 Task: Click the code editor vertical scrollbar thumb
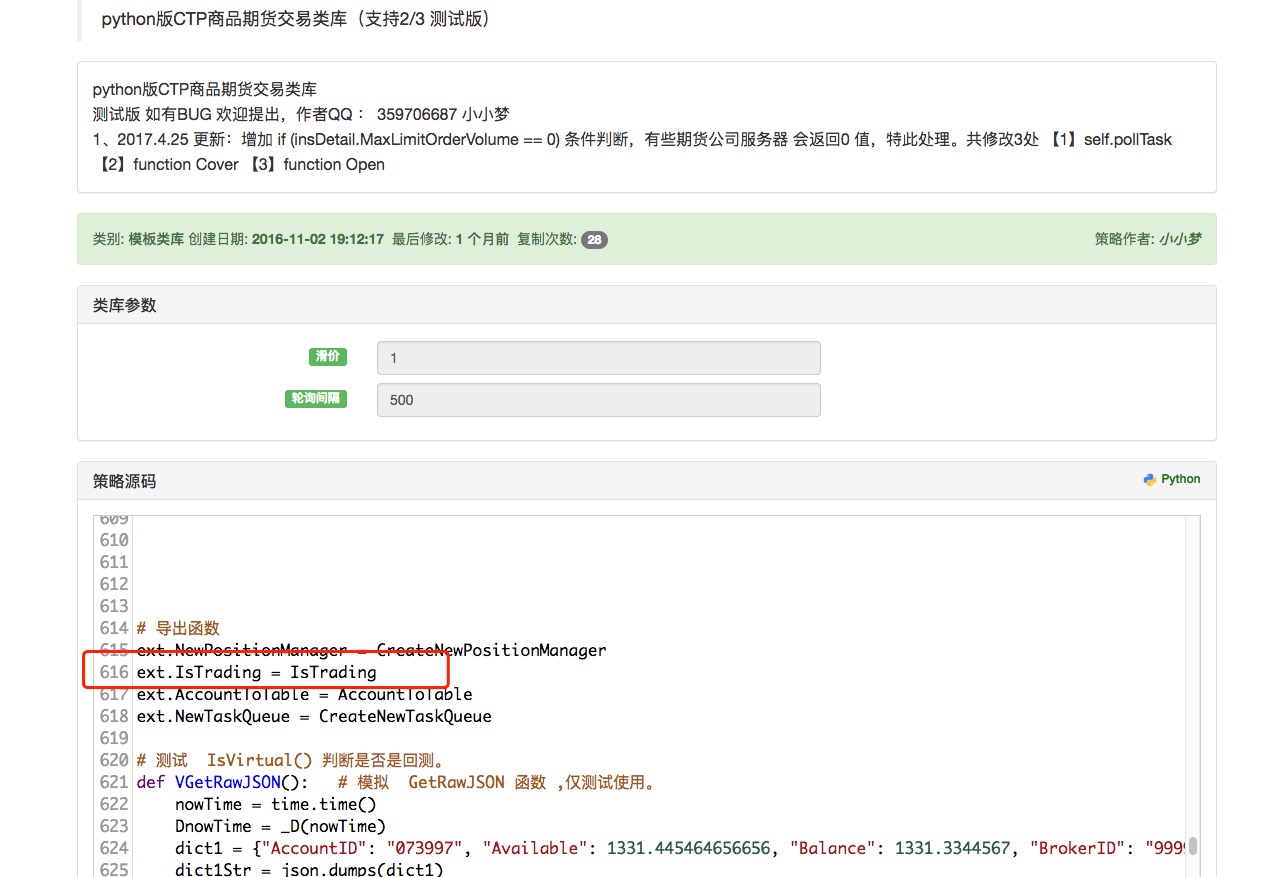[1193, 846]
